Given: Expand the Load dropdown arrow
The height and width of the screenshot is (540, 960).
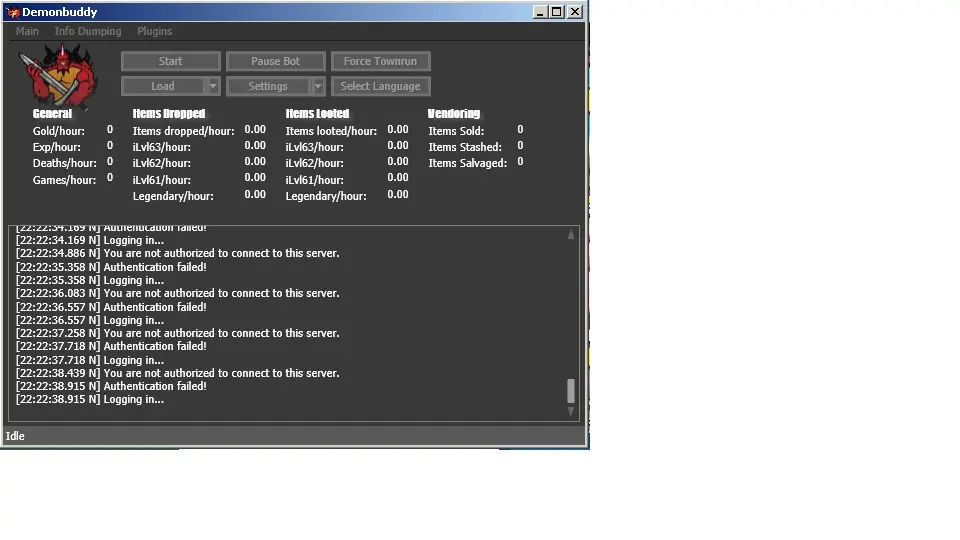Looking at the screenshot, I should (x=212, y=86).
